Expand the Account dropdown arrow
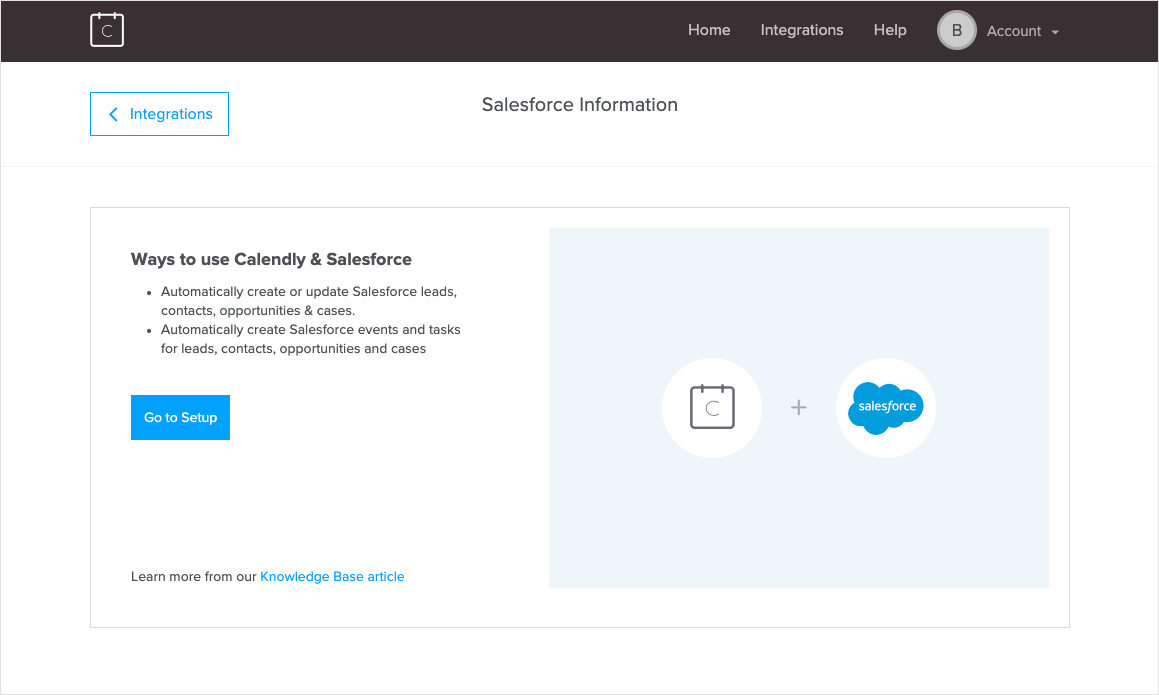 coord(1055,32)
